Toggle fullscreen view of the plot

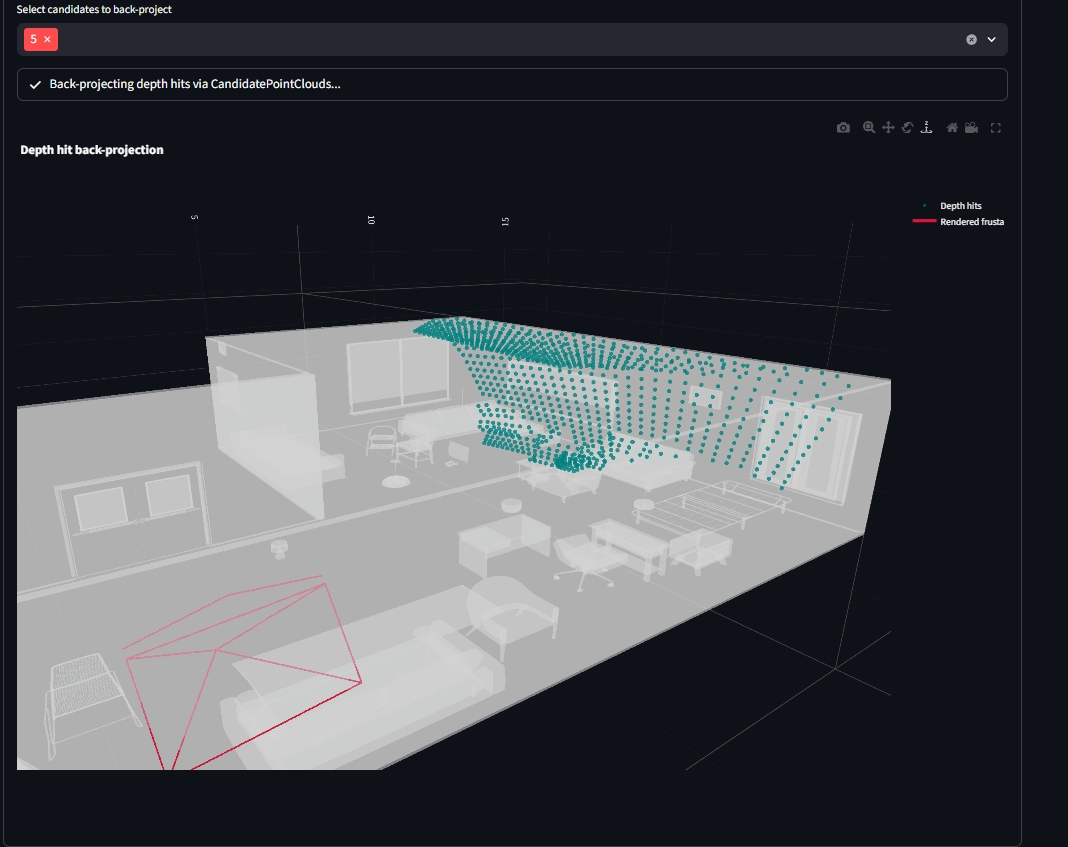coord(996,127)
